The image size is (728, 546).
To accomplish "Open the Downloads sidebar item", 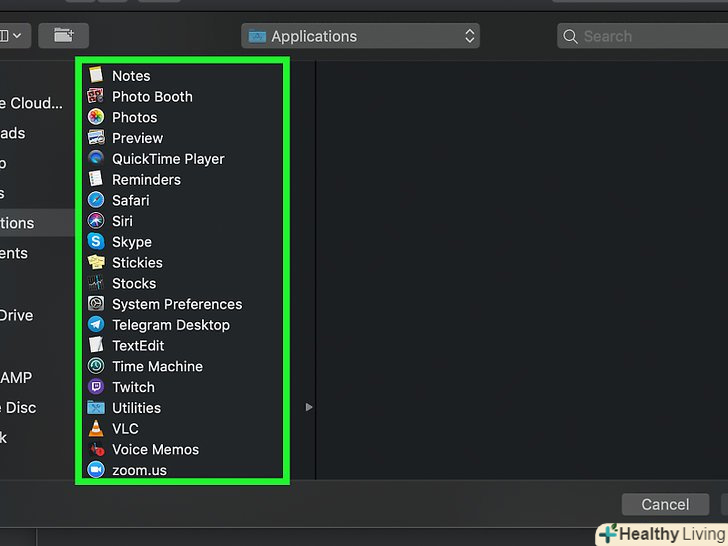I will (13, 133).
